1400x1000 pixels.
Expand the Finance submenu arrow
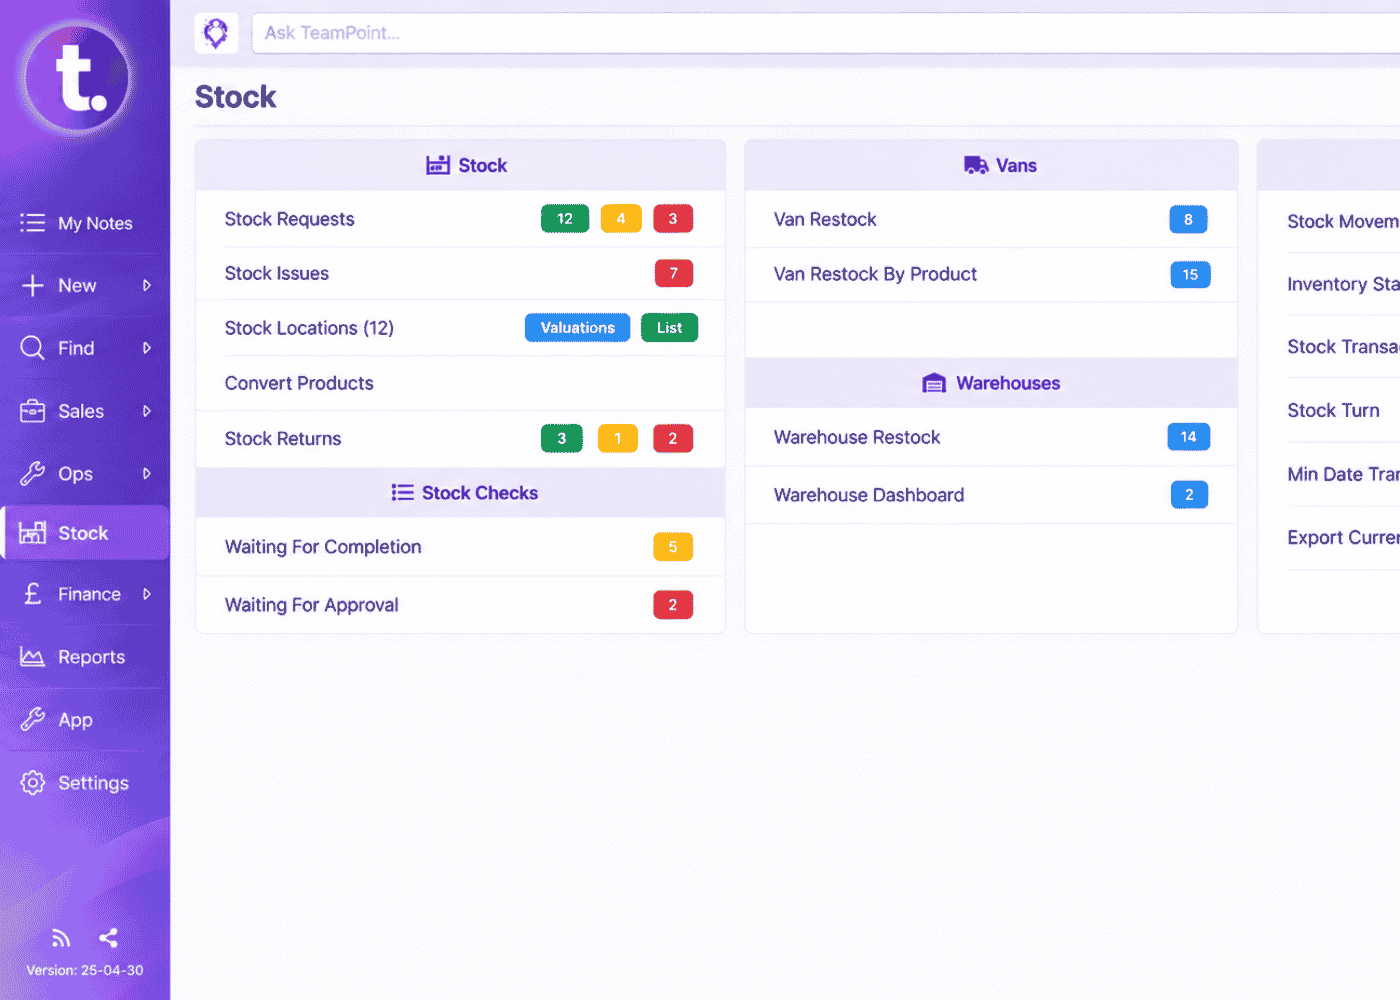point(147,594)
